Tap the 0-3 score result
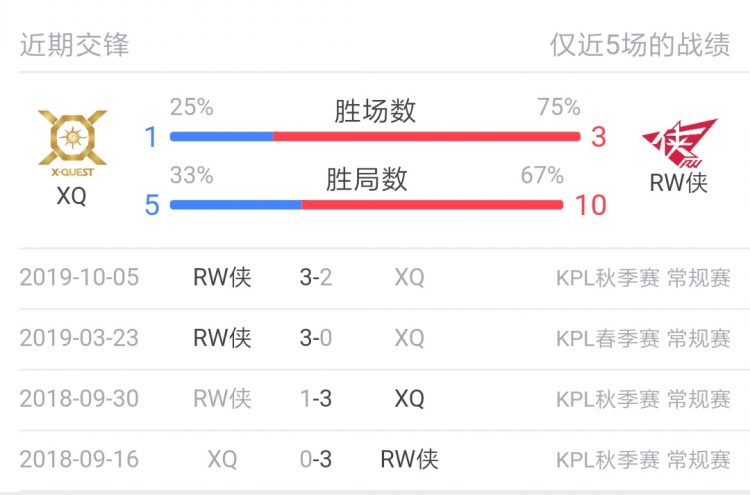The image size is (750, 495). (316, 459)
